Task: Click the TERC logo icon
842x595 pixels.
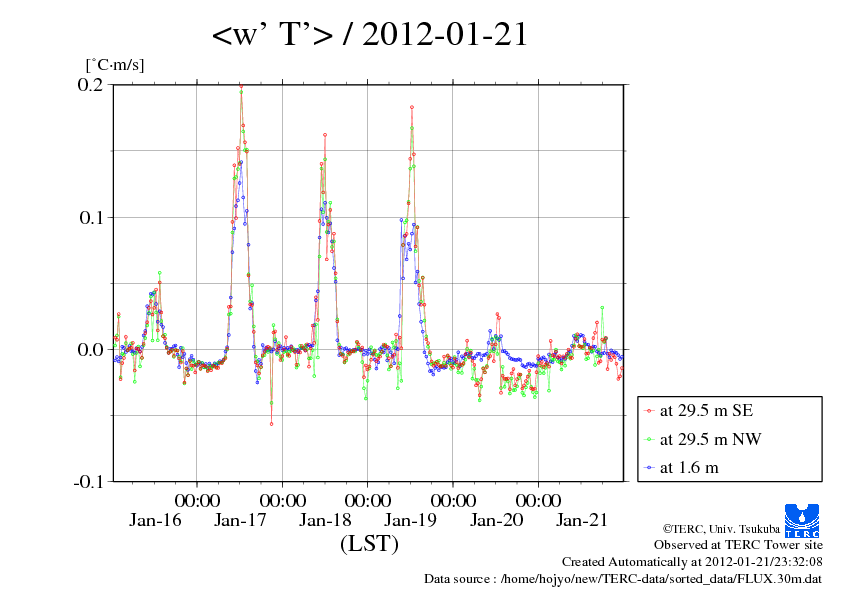Action: [x=802, y=520]
